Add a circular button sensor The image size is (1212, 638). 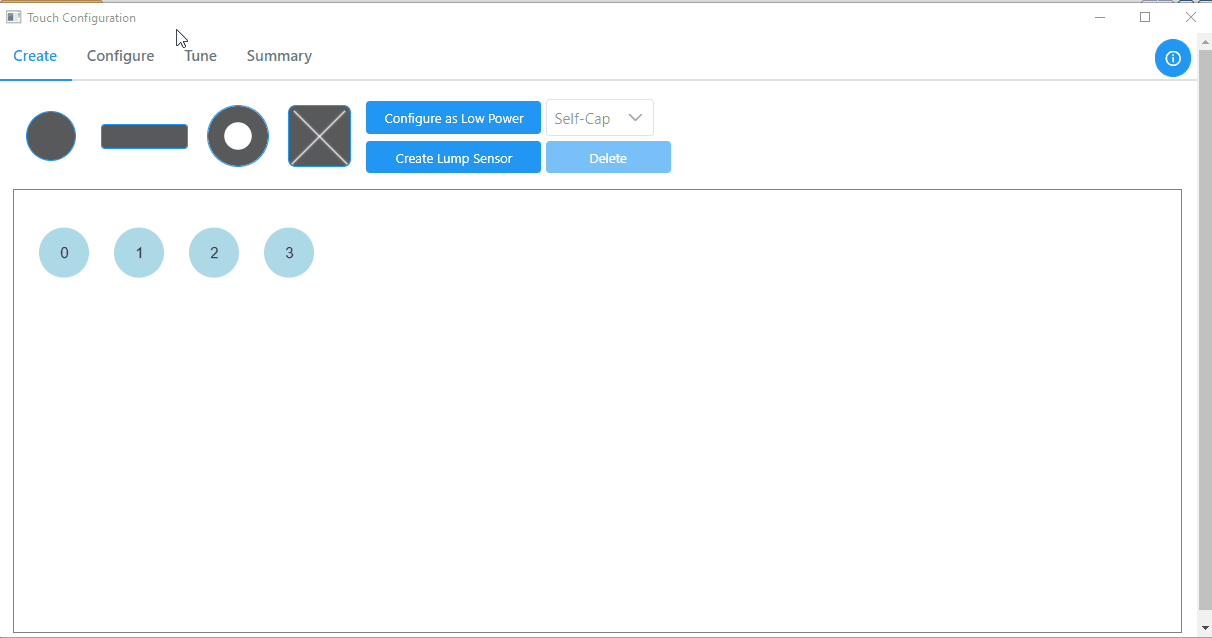[51, 136]
